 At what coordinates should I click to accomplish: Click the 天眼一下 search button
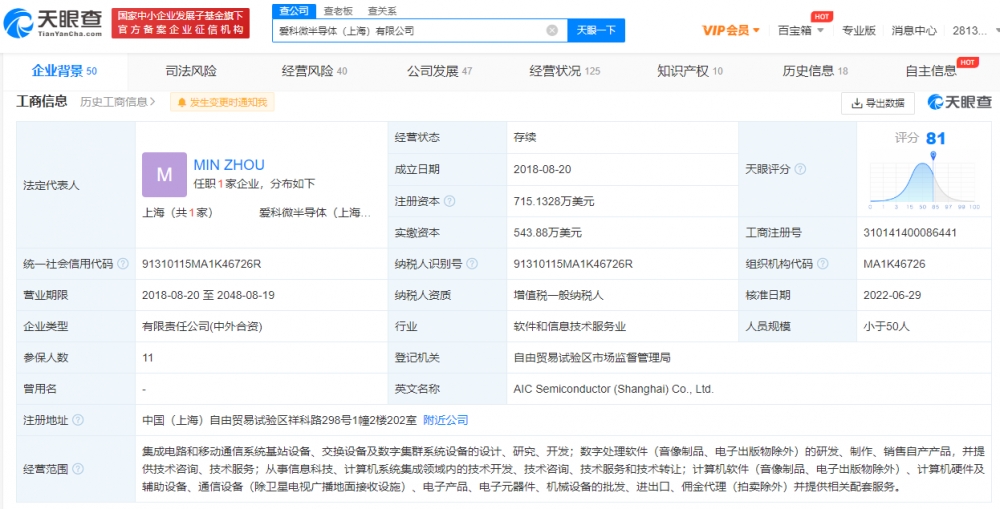click(596, 30)
